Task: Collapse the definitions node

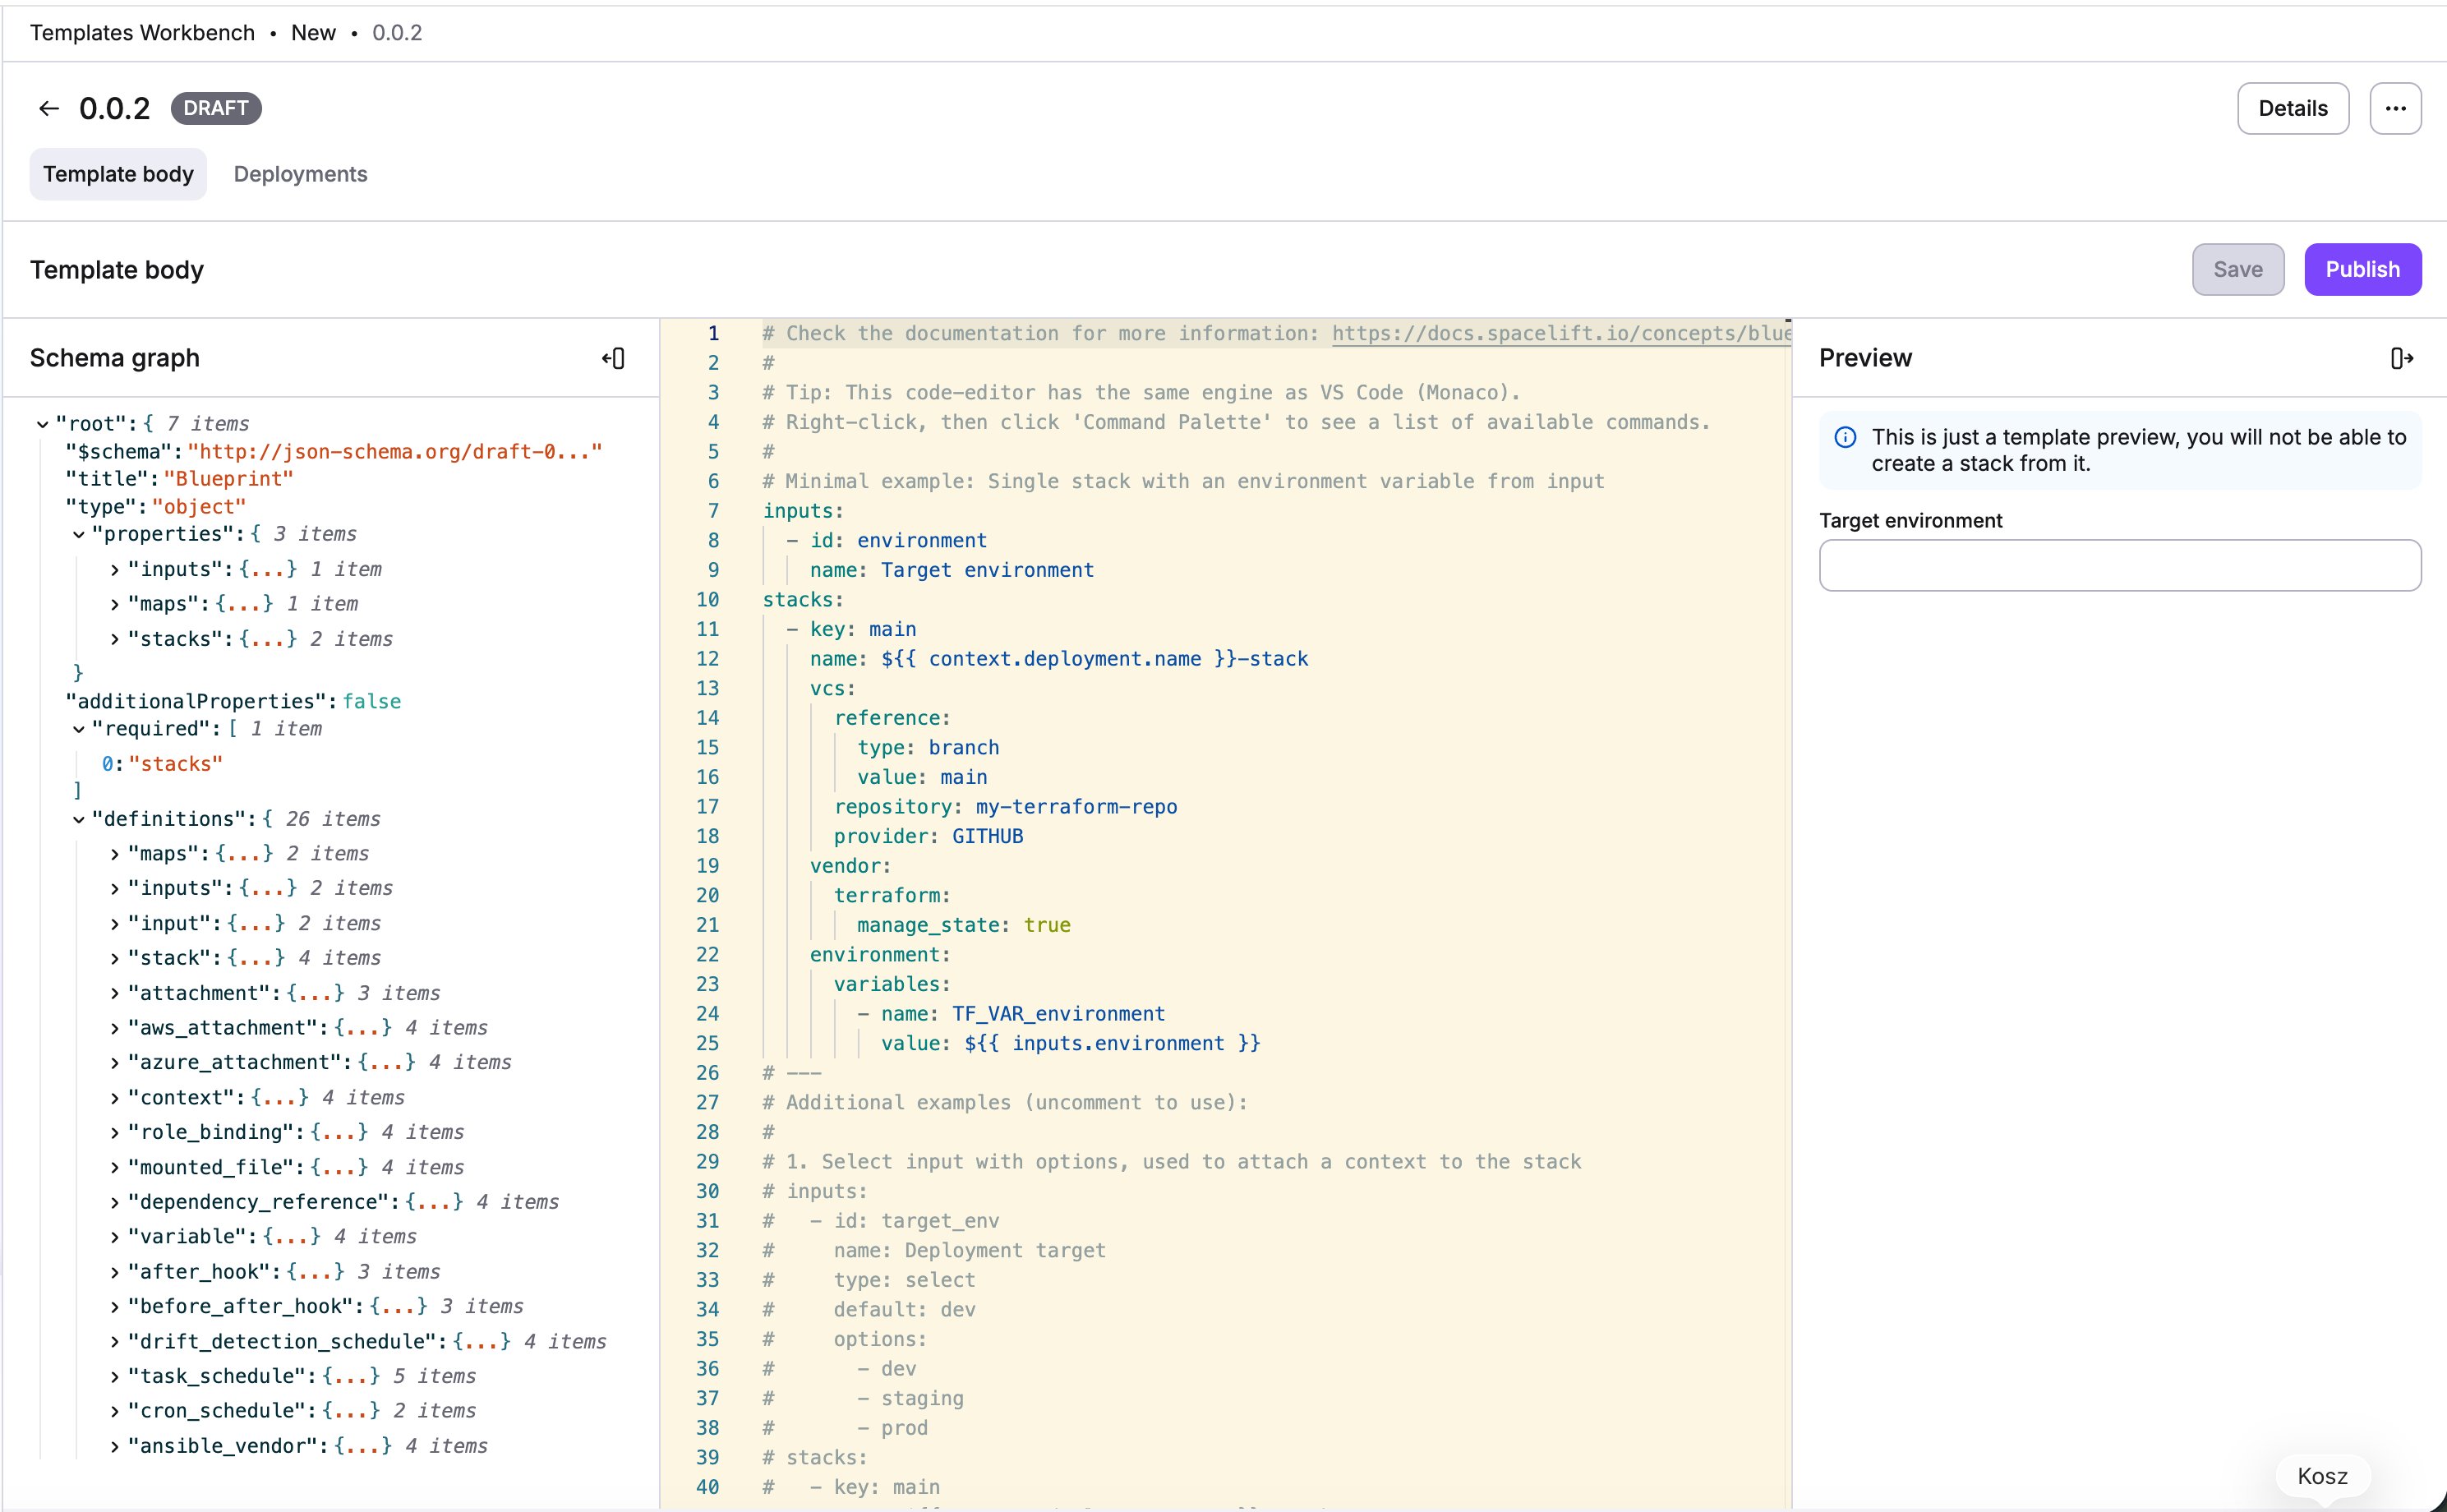Action: [x=79, y=819]
